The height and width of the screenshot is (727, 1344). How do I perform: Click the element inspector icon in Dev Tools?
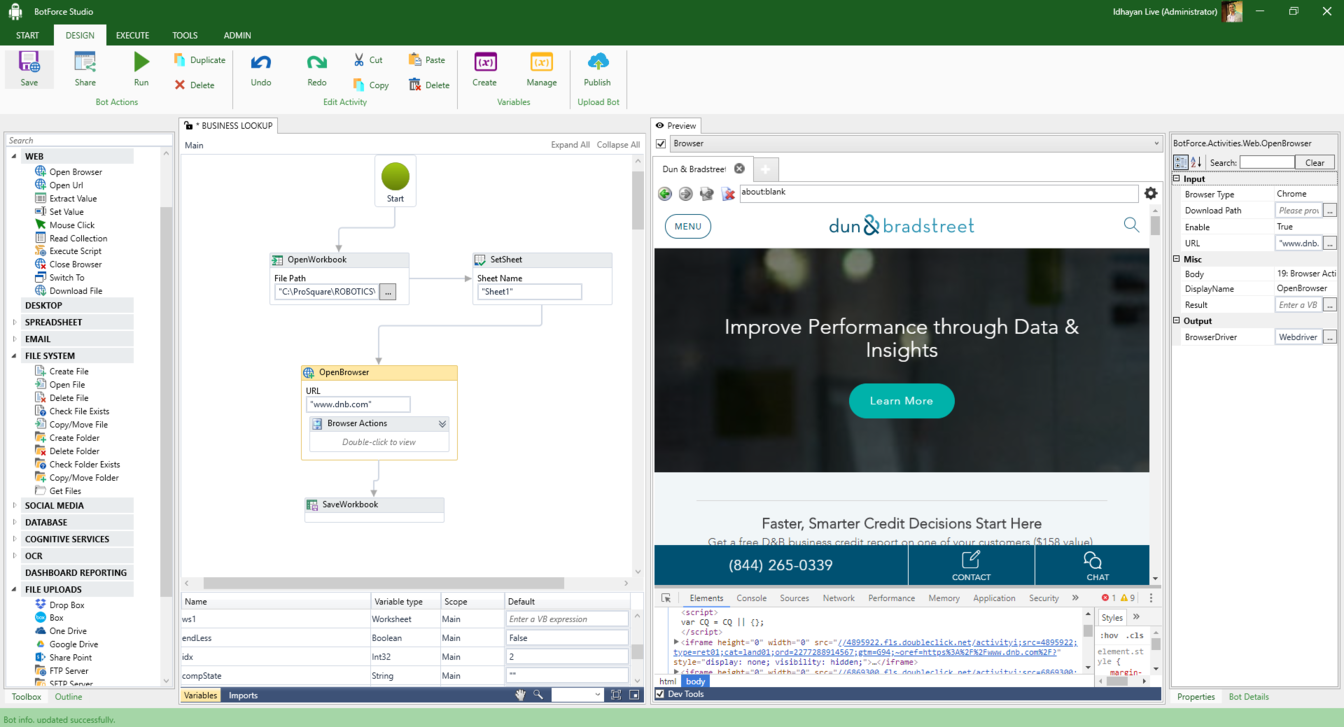pyautogui.click(x=666, y=598)
